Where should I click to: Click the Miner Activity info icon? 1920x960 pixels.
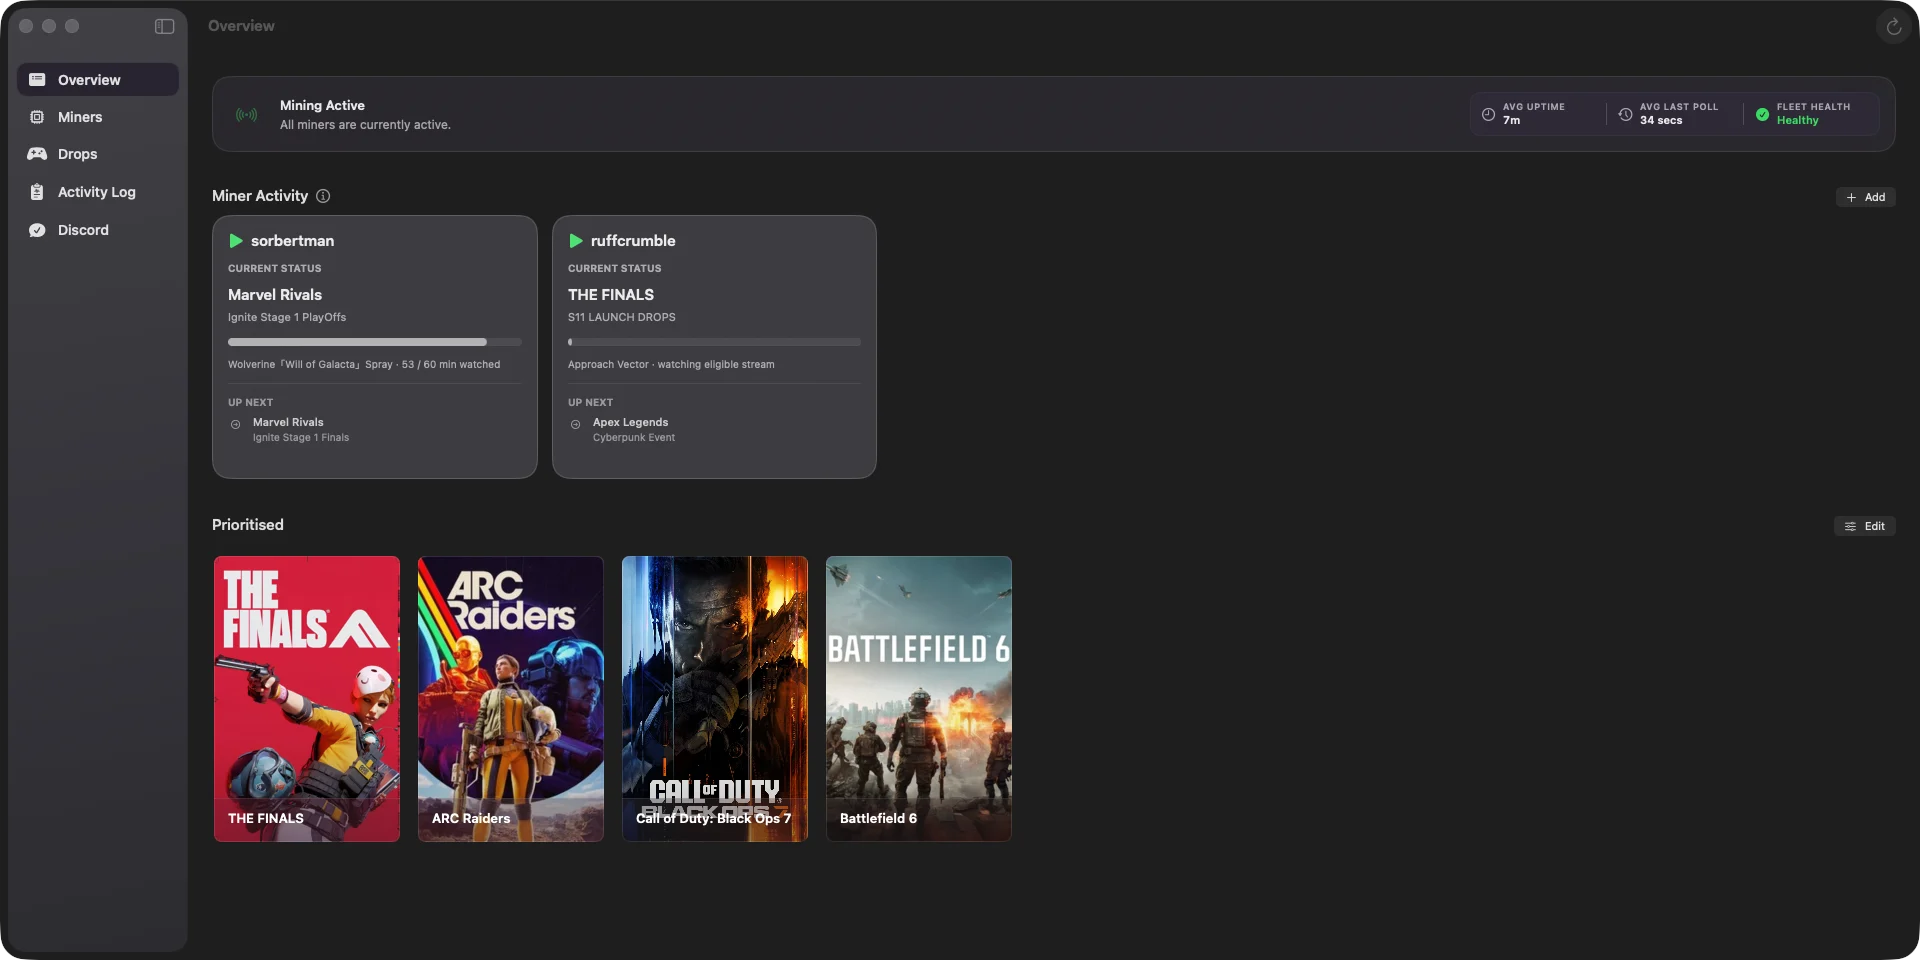(323, 196)
